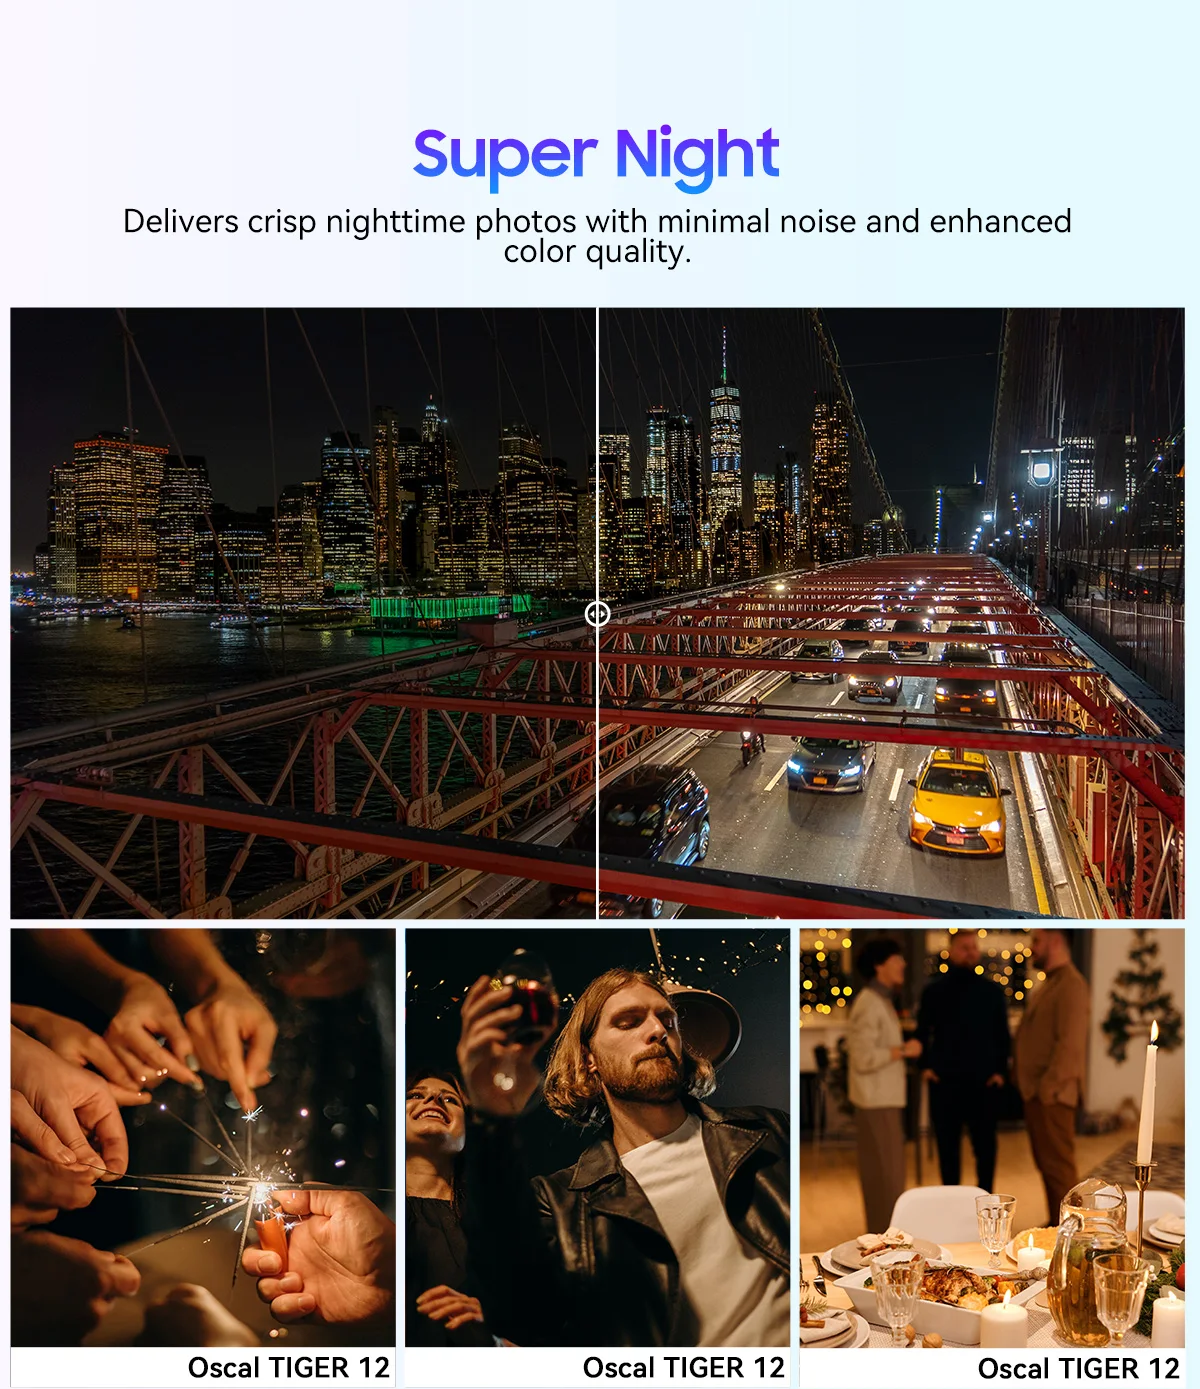Click Oscal TIGER 12 label under dinner photo
1200x1389 pixels.
point(1079,1367)
